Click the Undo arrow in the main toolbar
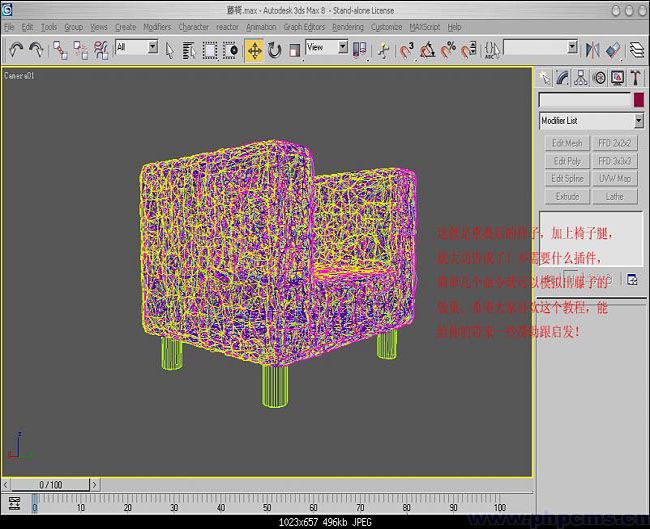 point(16,48)
